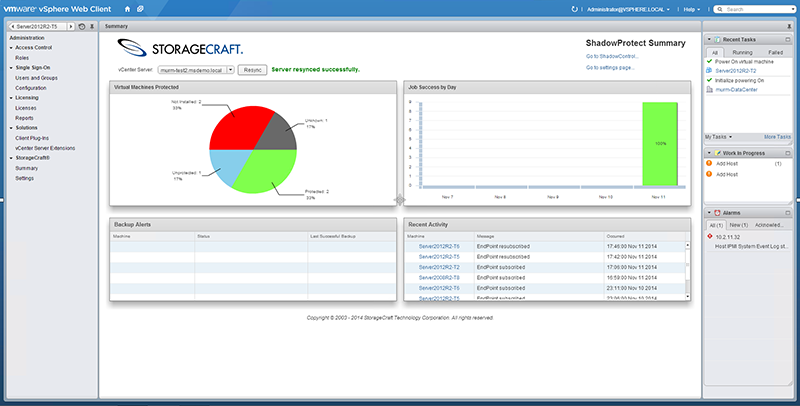
Task: Click the search magnifier icon
Action: coord(720,9)
